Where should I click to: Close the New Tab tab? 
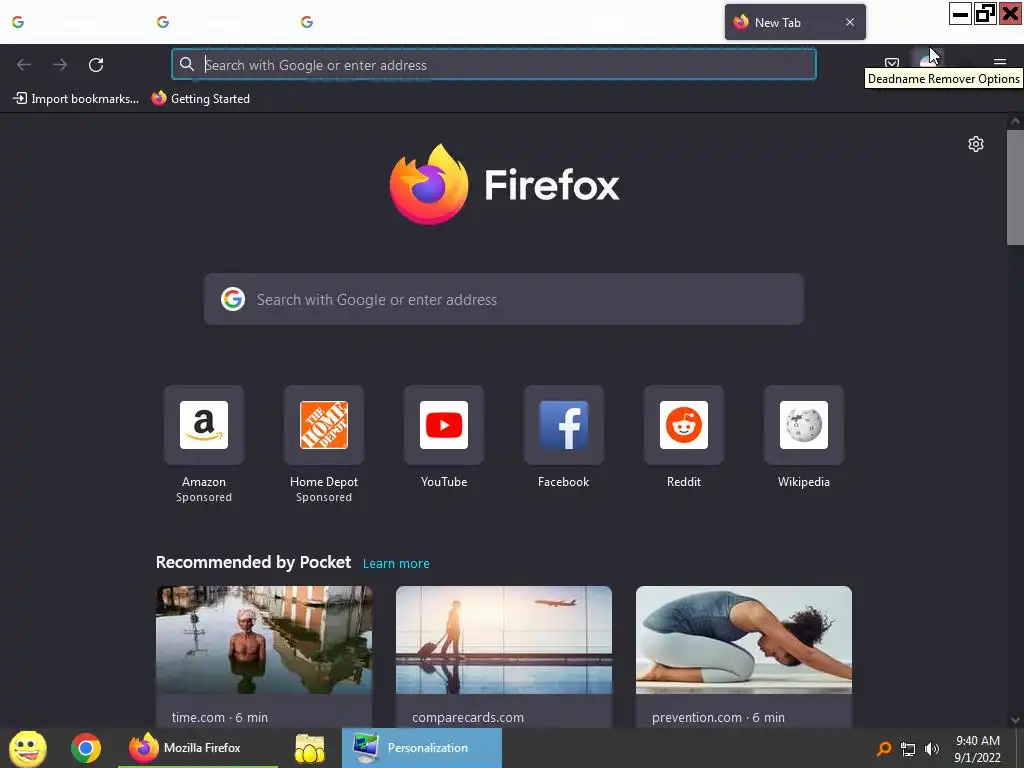850,22
